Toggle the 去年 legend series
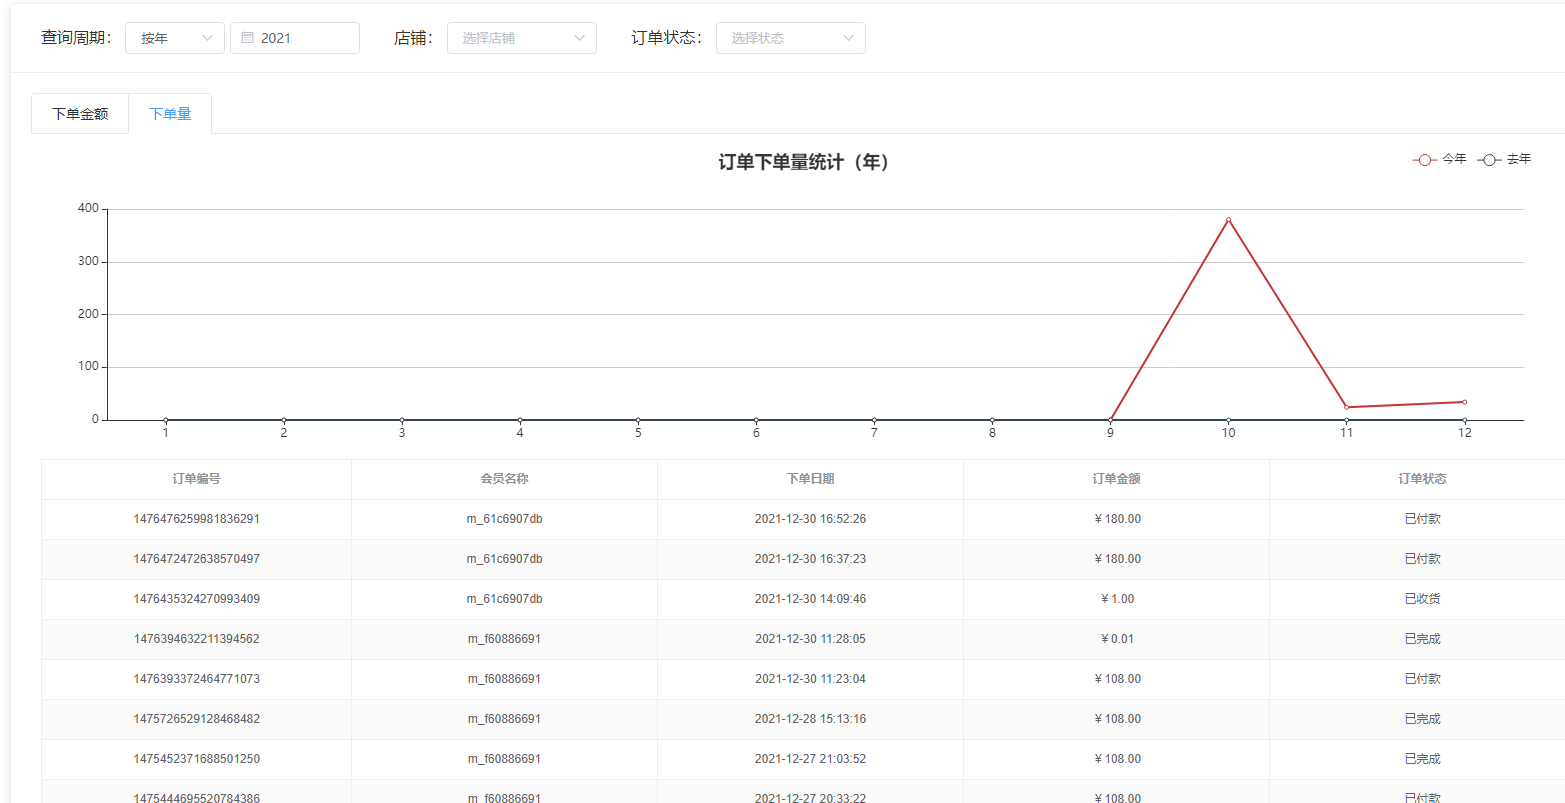The image size is (1565, 803). 1504,159
